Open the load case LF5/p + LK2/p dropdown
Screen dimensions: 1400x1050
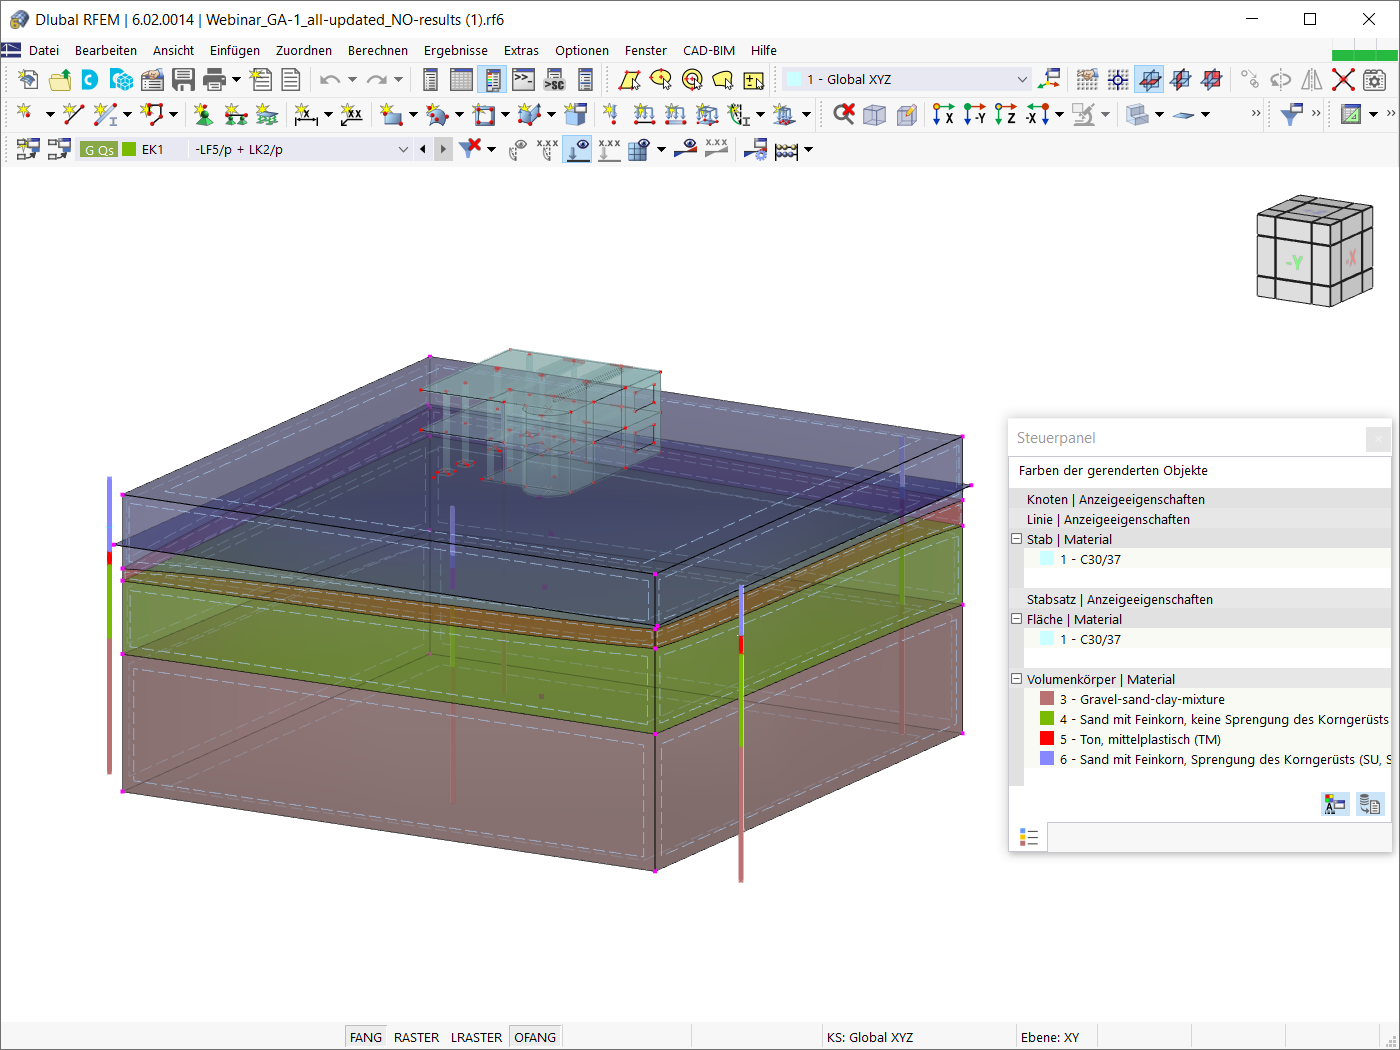[x=403, y=150]
